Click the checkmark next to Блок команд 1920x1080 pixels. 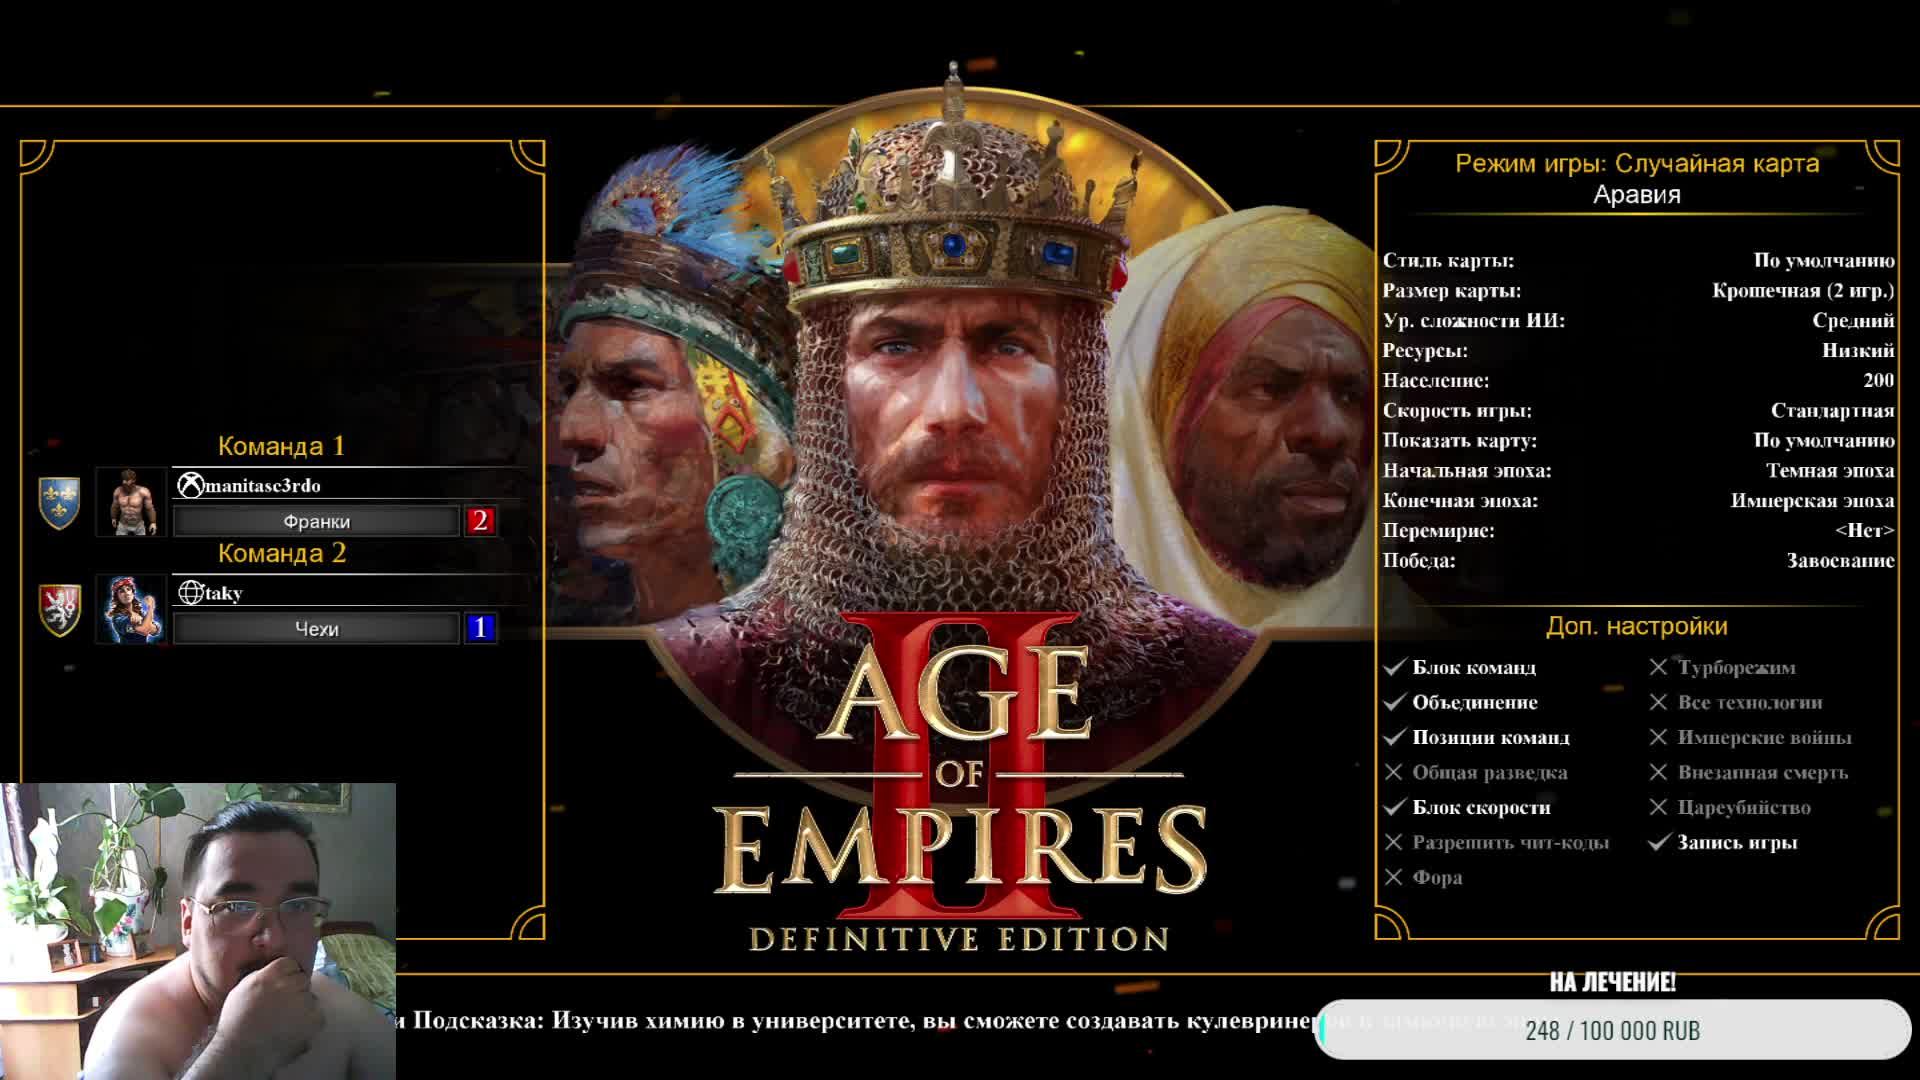pyautogui.click(x=1395, y=667)
